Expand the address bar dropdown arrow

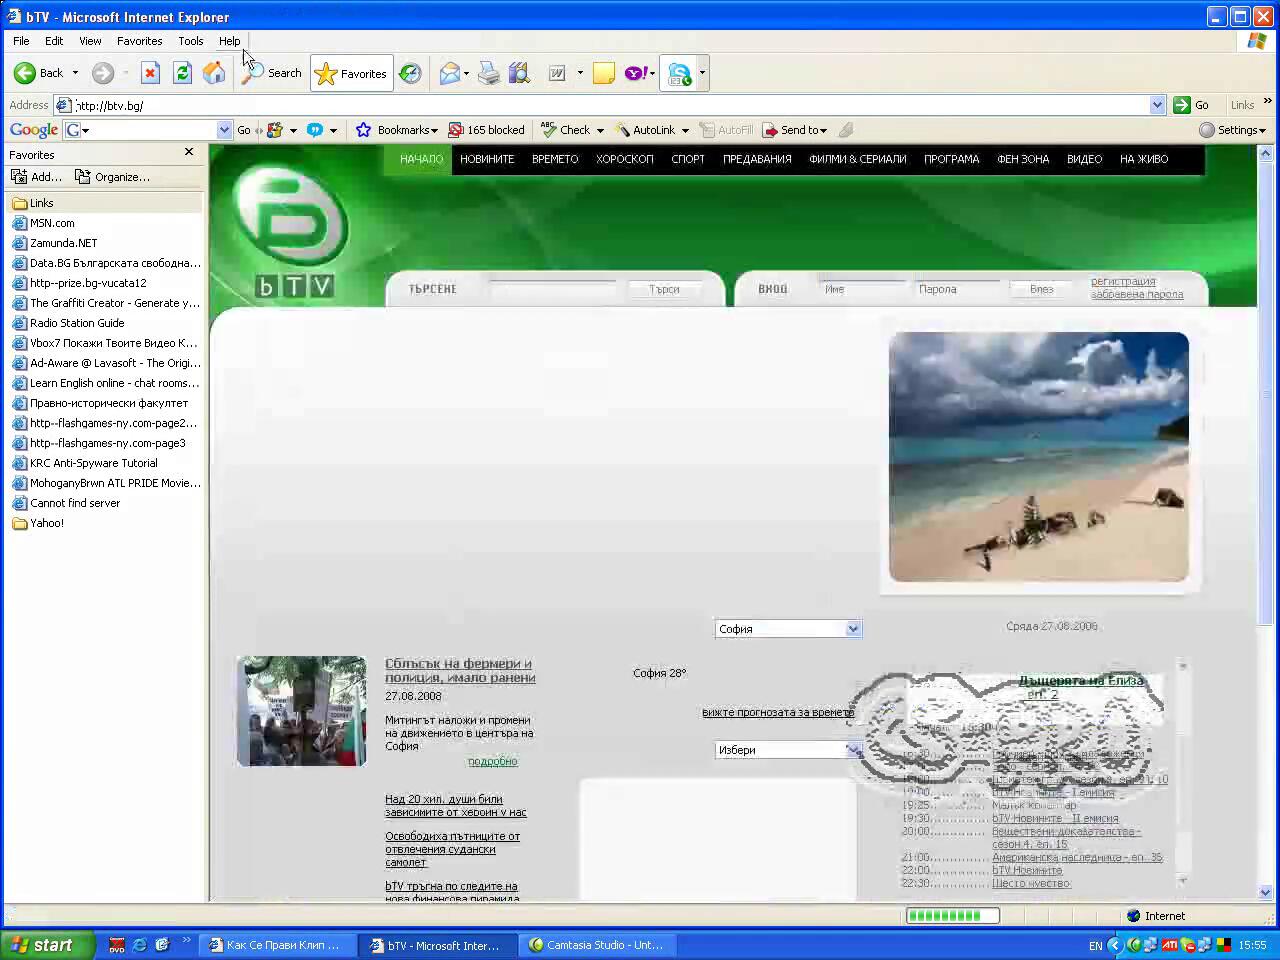pyautogui.click(x=1157, y=105)
